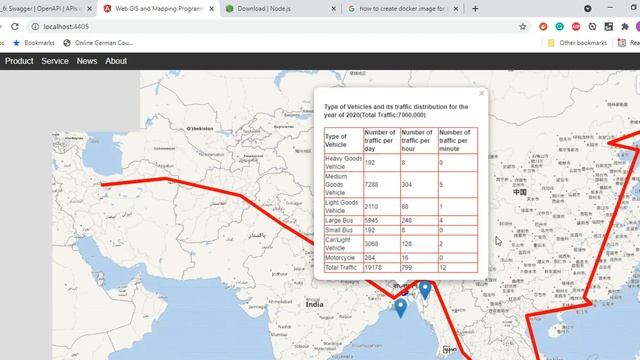Screen dimensions: 640x360
Task: Click the Light Goods Vehicle row label
Action: click(x=344, y=207)
